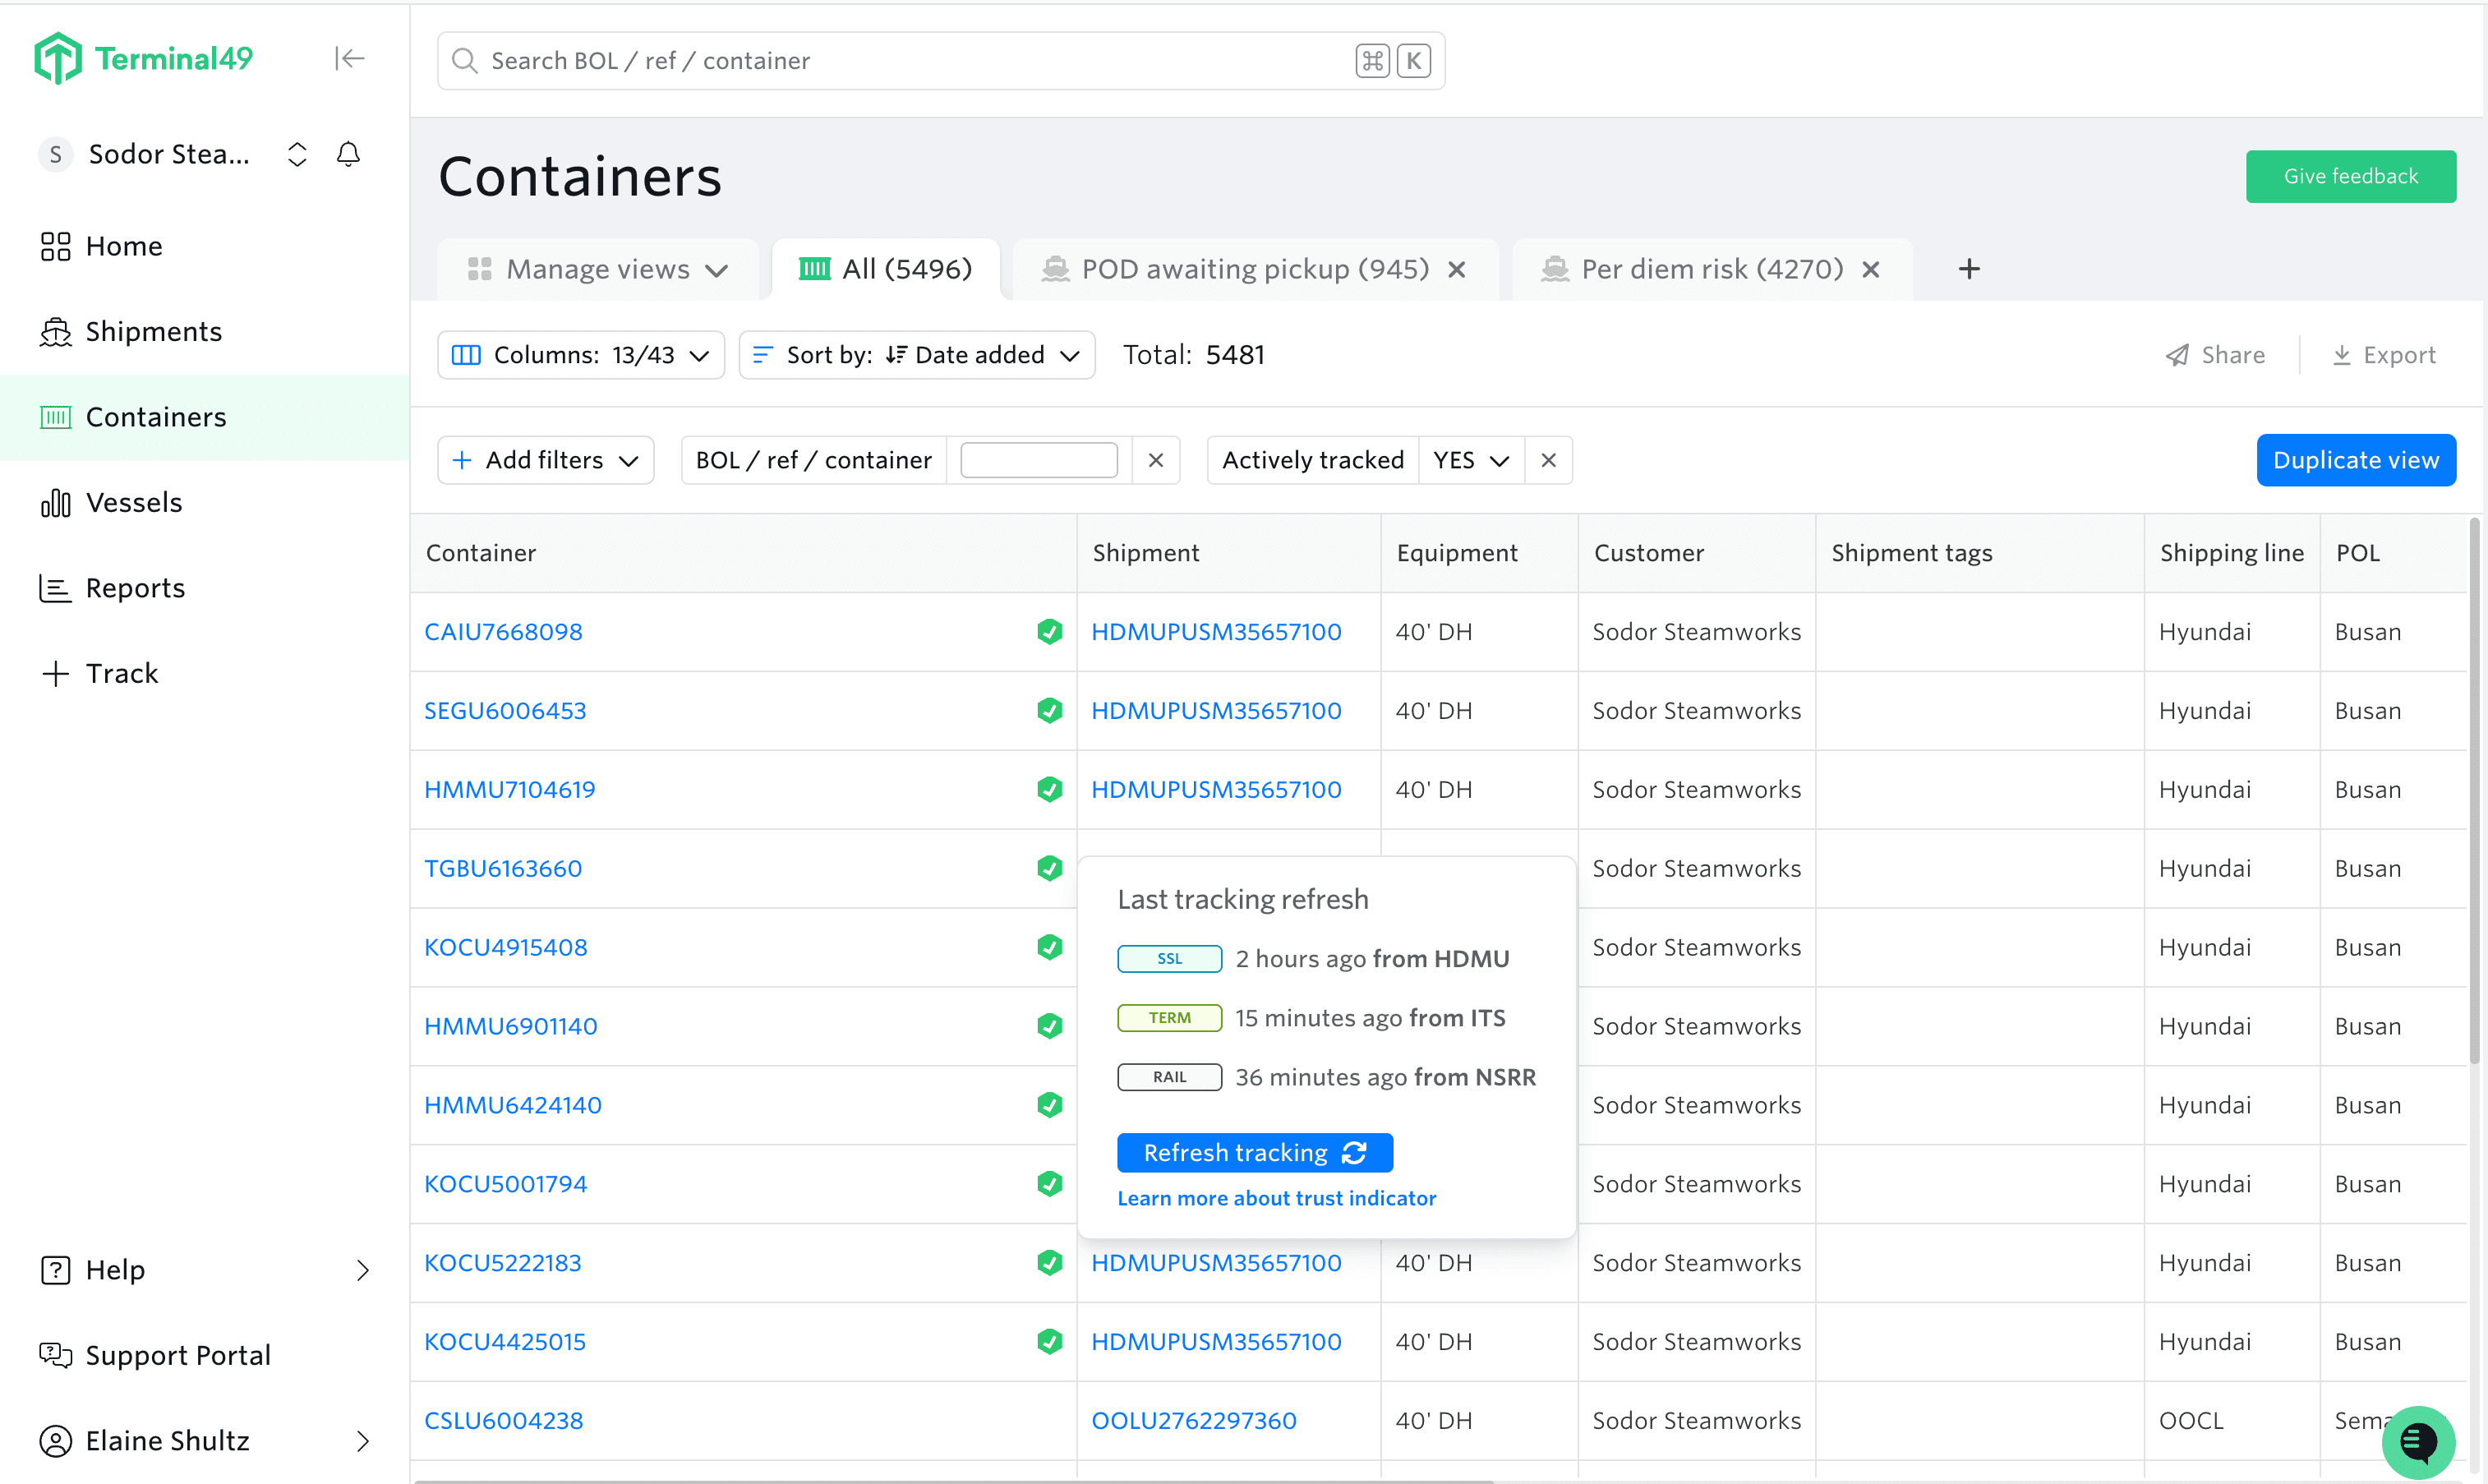The width and height of the screenshot is (2488, 1484).
Task: Clear the BOL / ref / container filter
Action: 1156,461
